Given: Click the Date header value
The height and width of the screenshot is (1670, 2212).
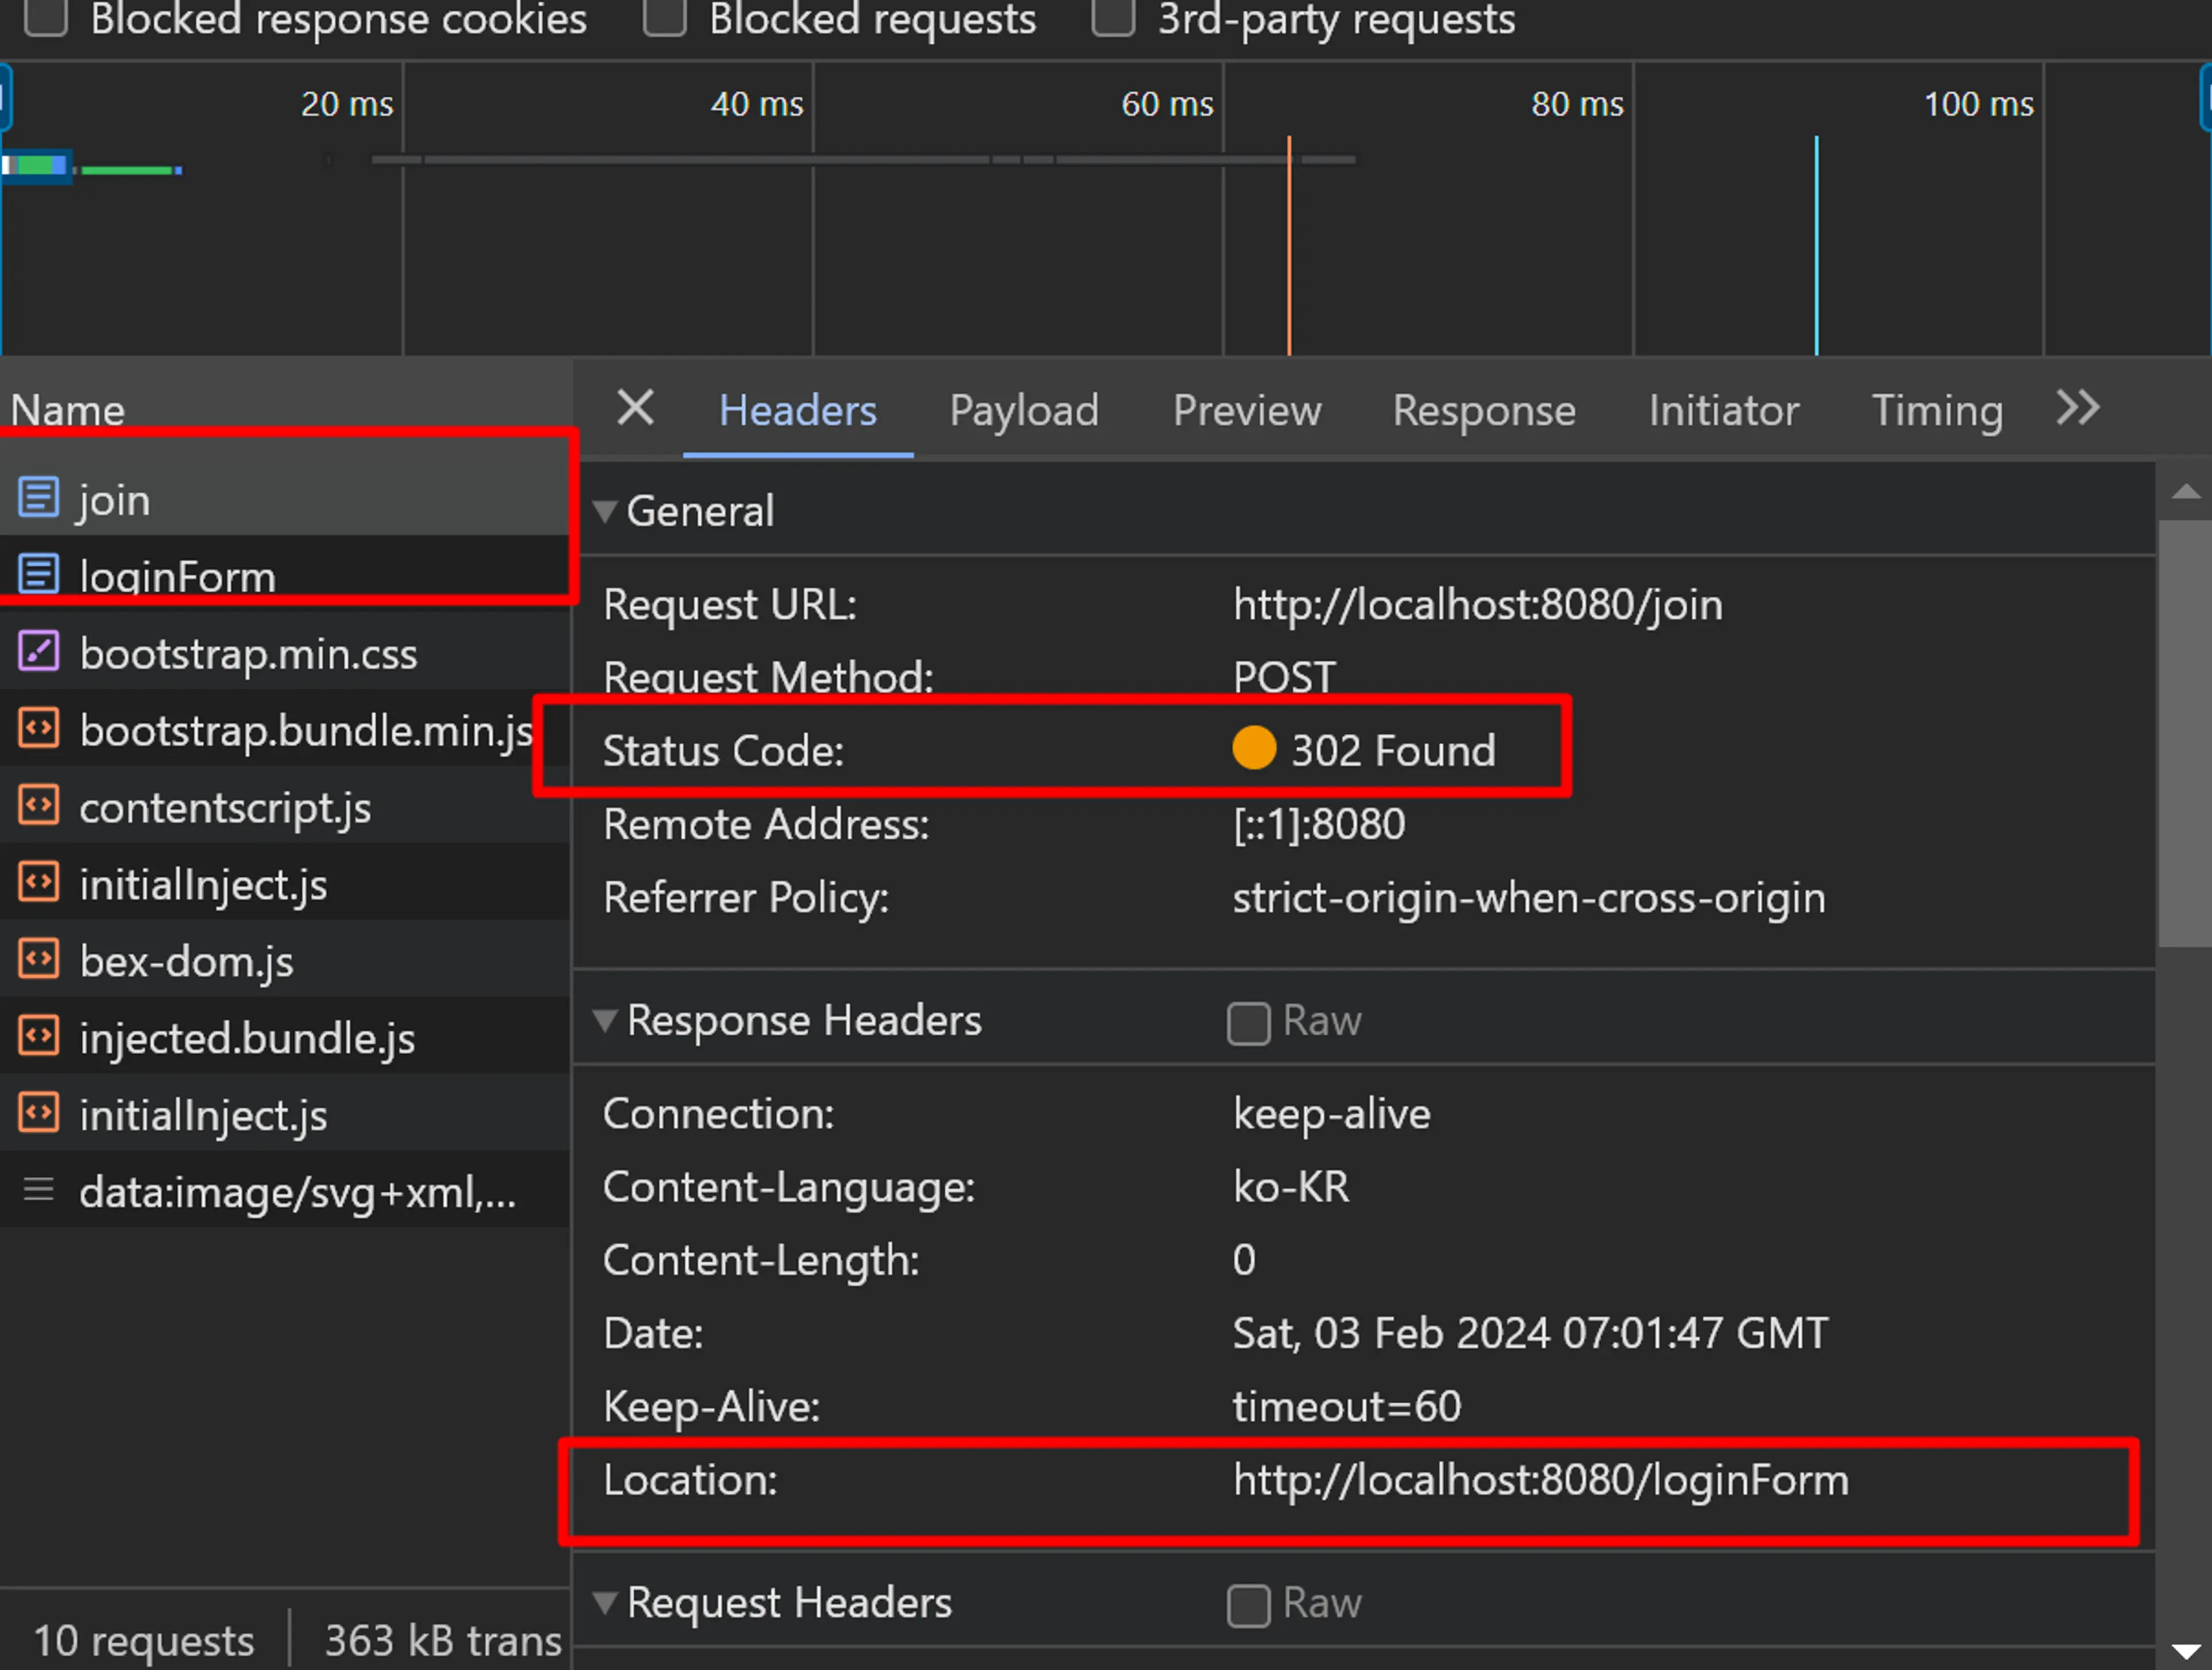Looking at the screenshot, I should coord(1530,1333).
